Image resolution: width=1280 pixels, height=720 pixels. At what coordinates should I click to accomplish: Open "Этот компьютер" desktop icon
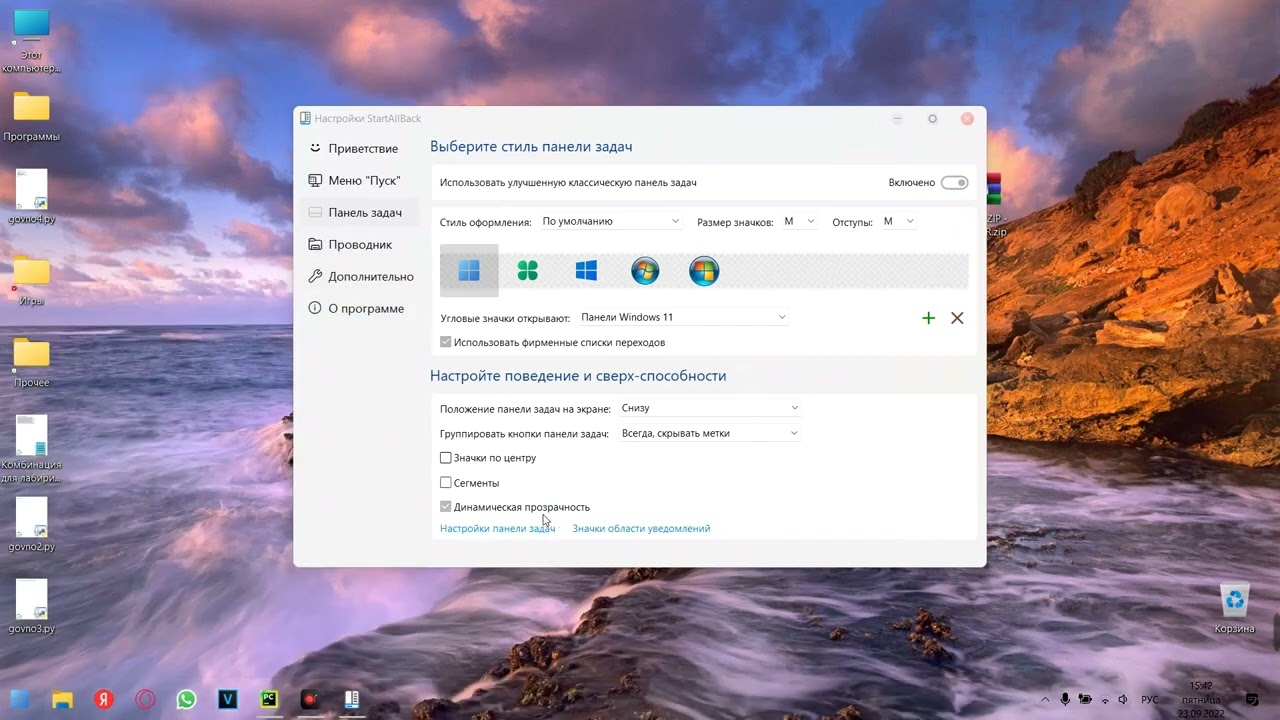(x=31, y=42)
